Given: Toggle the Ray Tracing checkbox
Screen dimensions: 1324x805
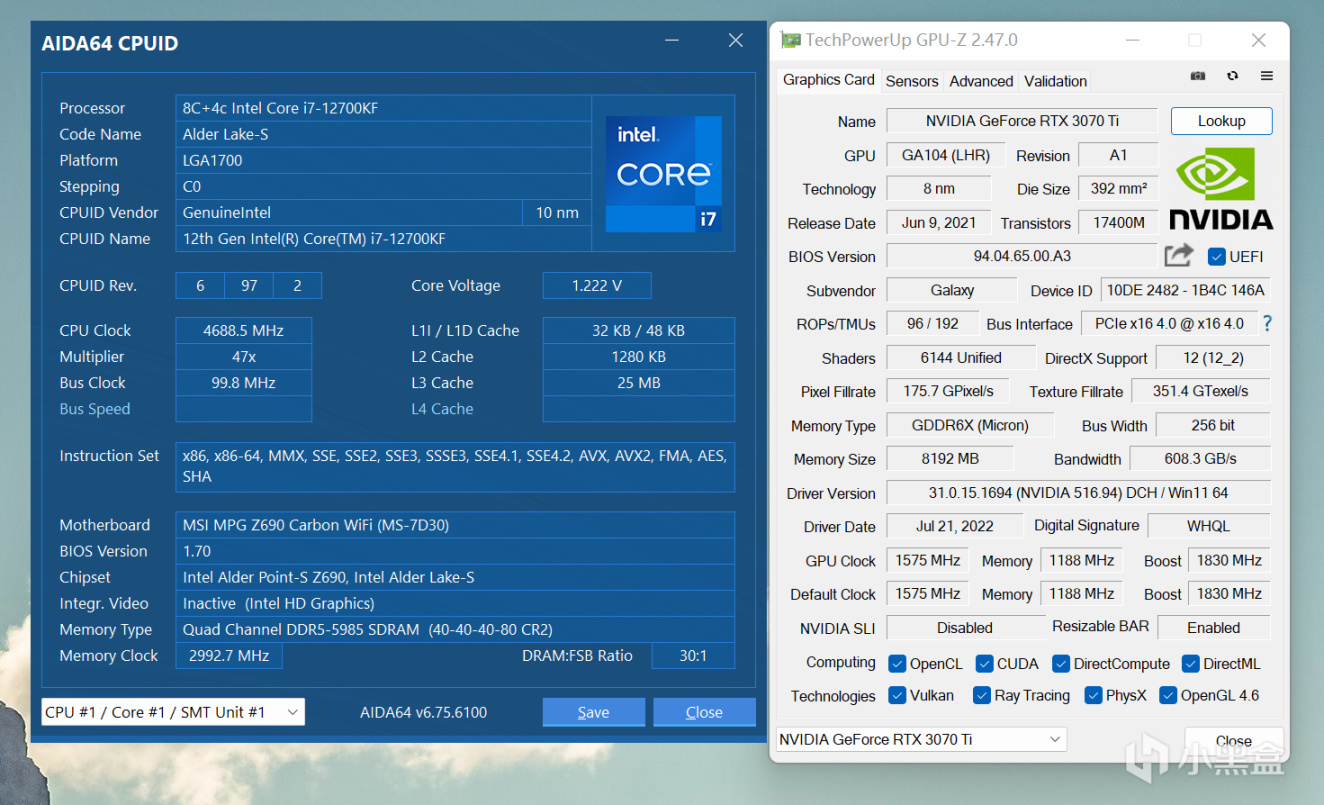Looking at the screenshot, I should pos(981,696).
